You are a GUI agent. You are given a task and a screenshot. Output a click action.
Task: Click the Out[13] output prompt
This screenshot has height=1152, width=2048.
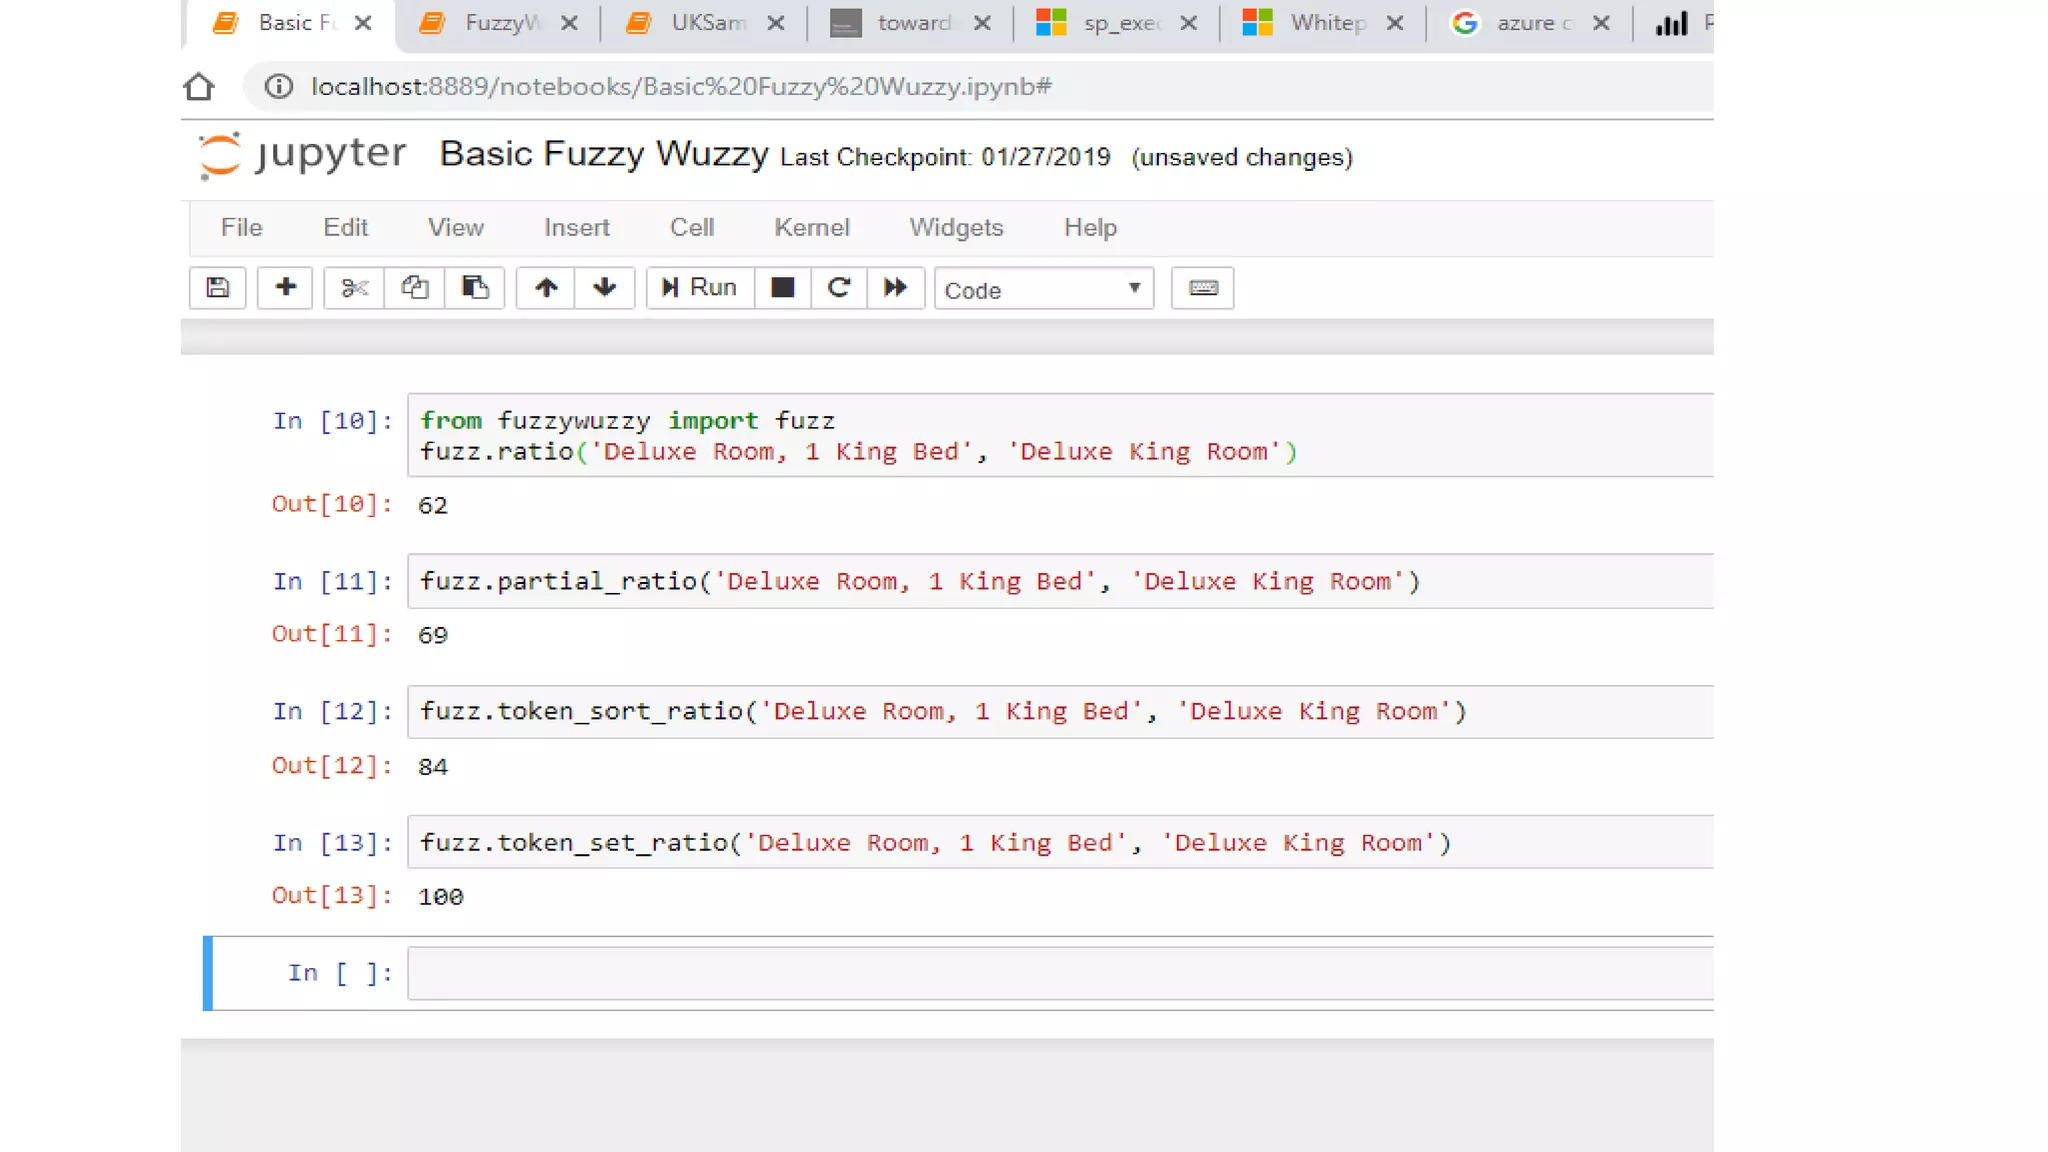pos(332,896)
